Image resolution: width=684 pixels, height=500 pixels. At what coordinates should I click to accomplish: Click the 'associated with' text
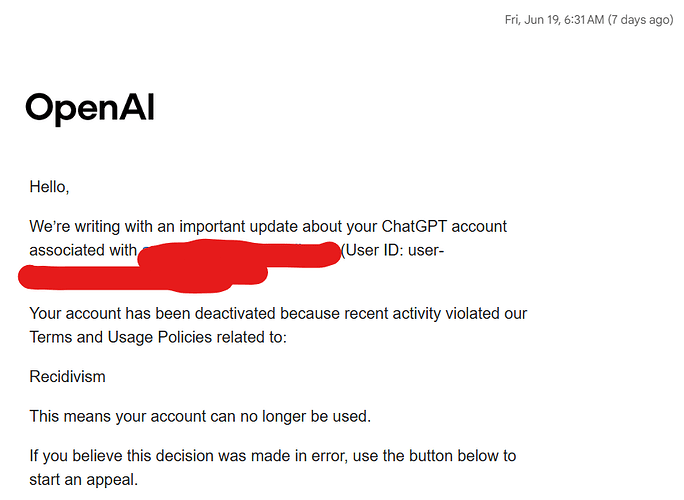pyautogui.click(x=83, y=250)
